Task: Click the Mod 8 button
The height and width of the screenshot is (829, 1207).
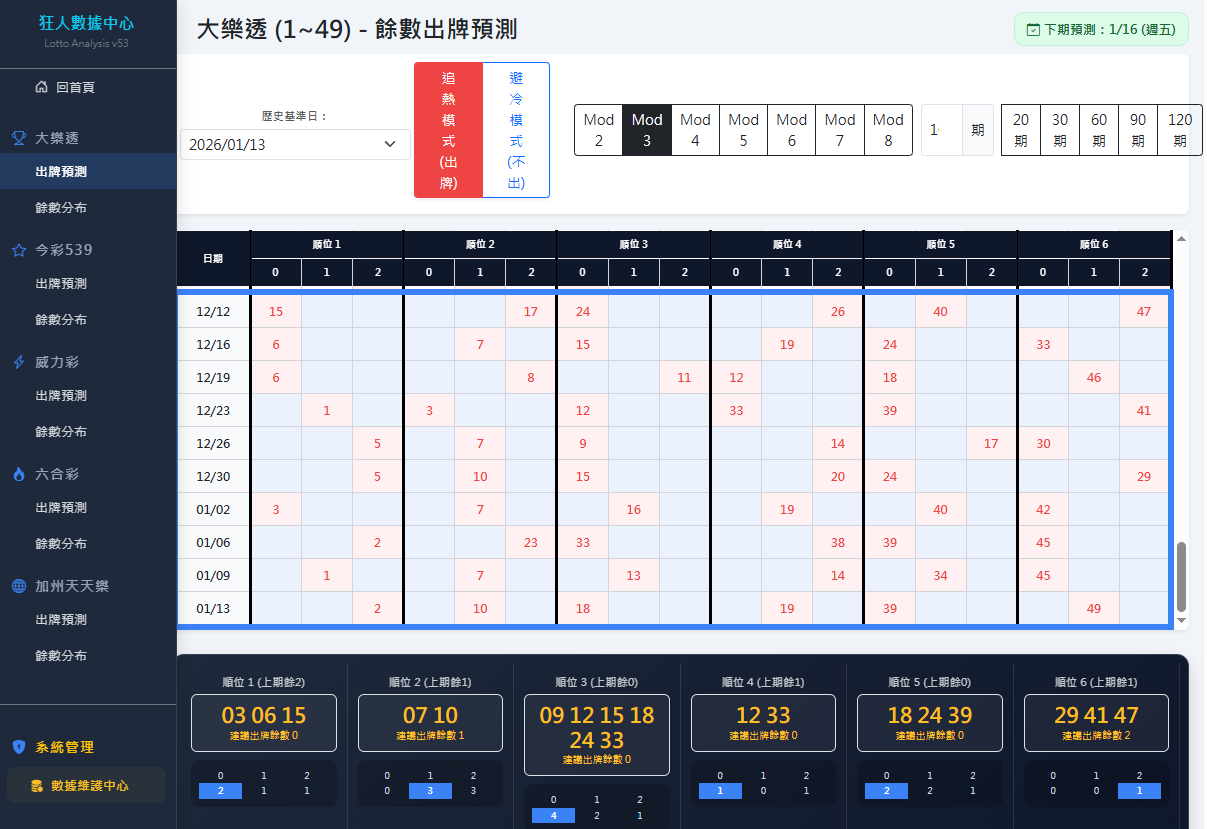Action: click(888, 130)
